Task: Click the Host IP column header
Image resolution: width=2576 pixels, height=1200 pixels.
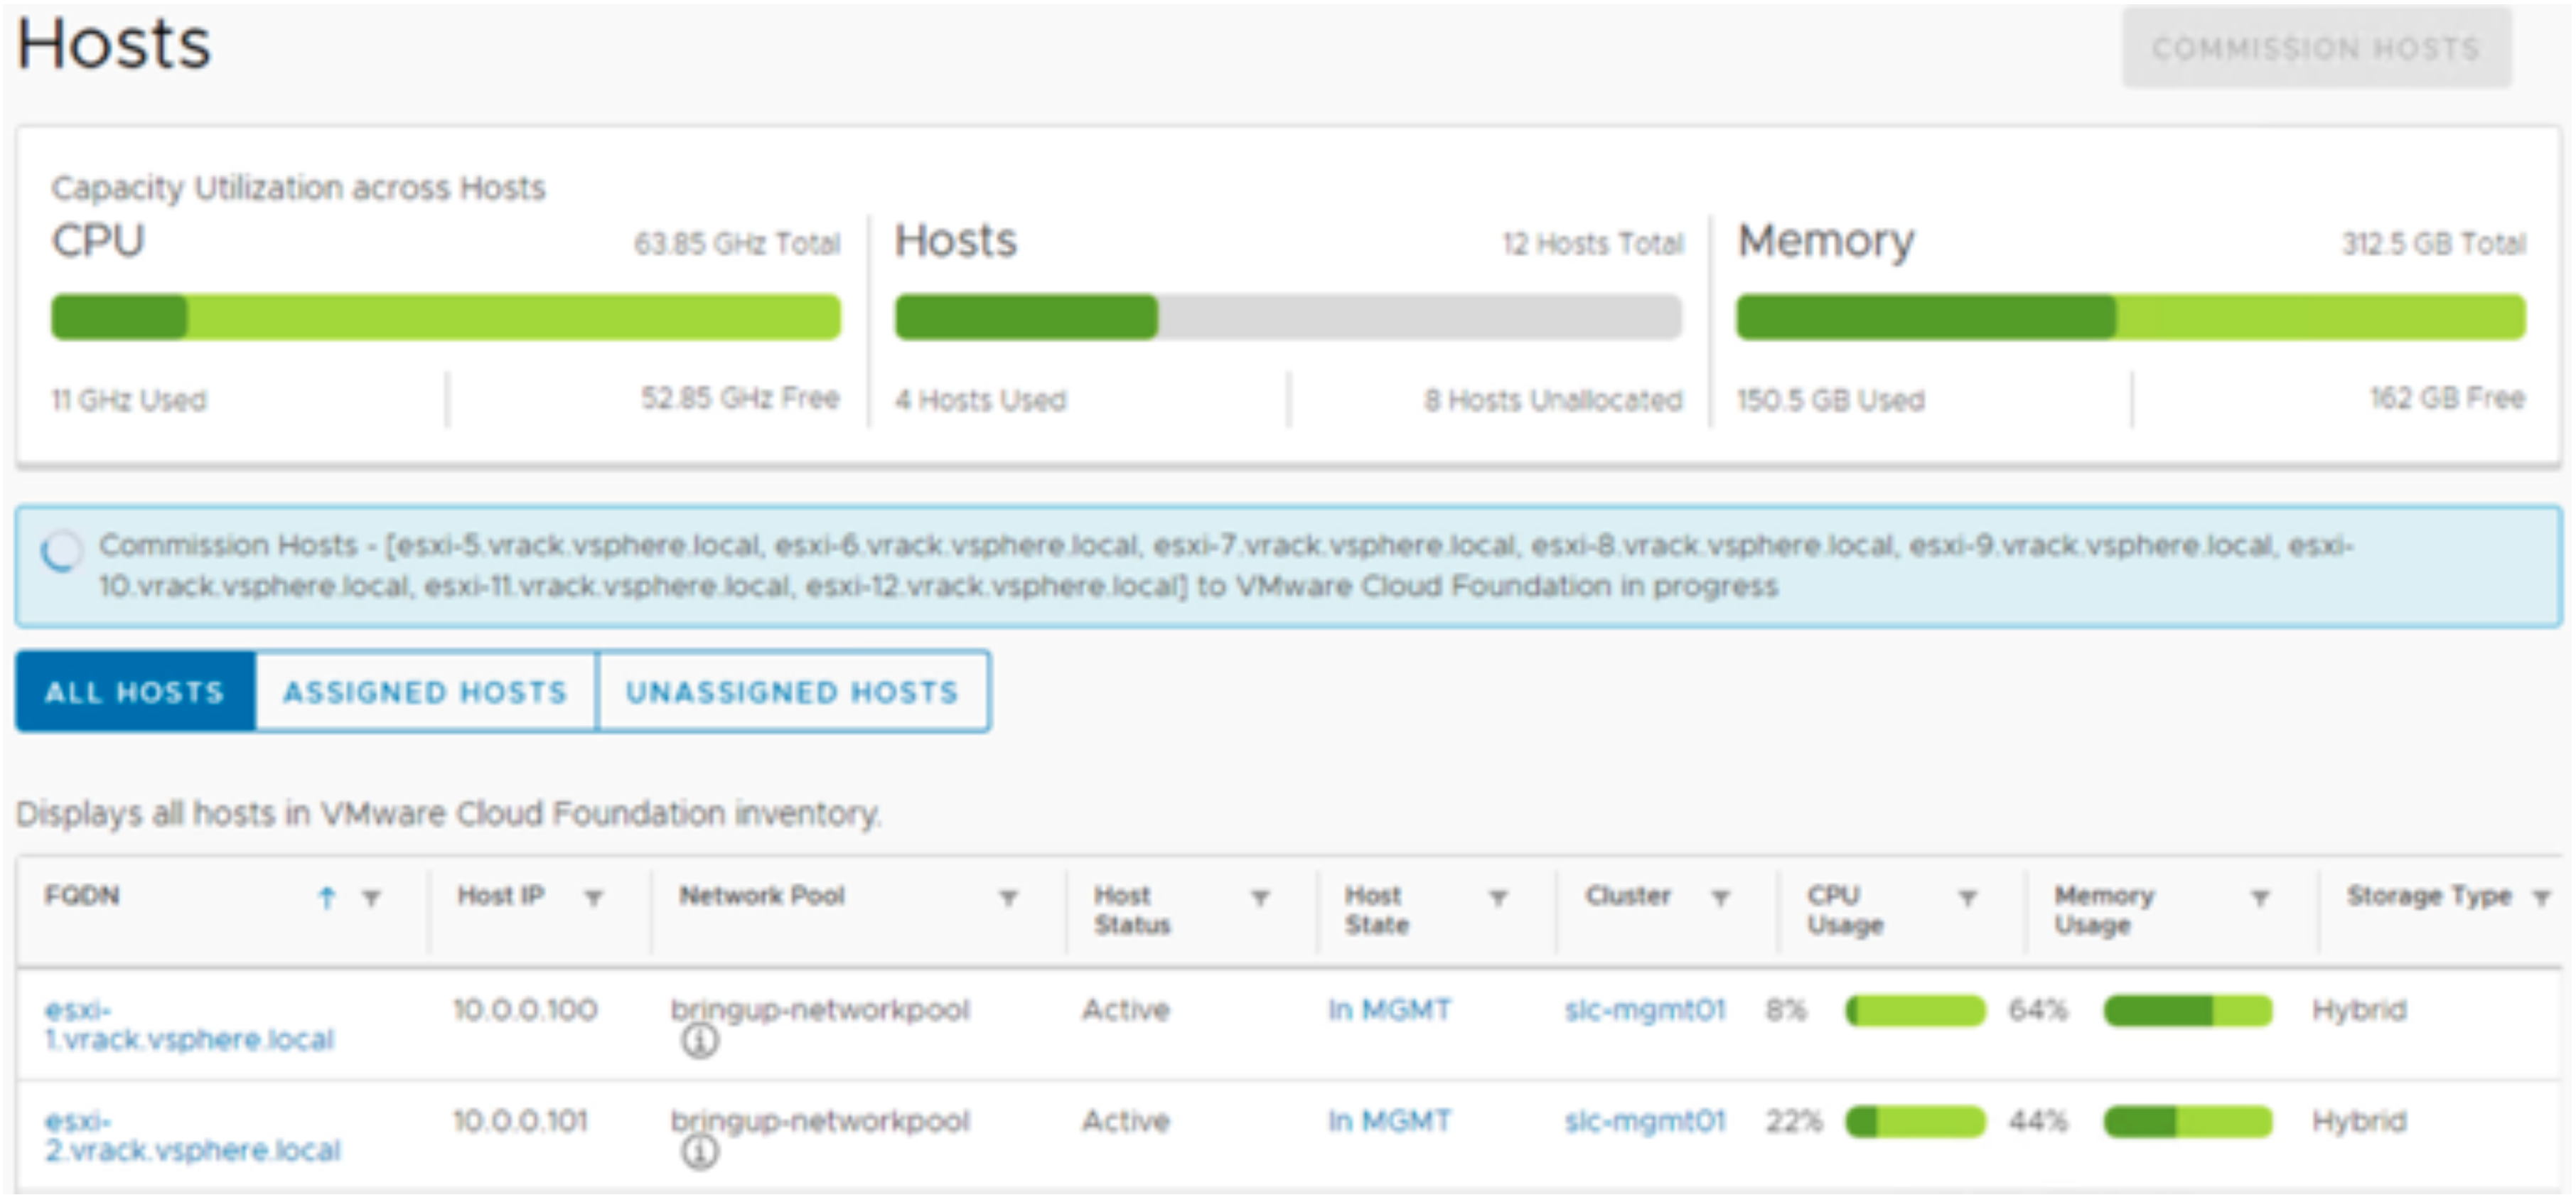Action: (x=501, y=896)
